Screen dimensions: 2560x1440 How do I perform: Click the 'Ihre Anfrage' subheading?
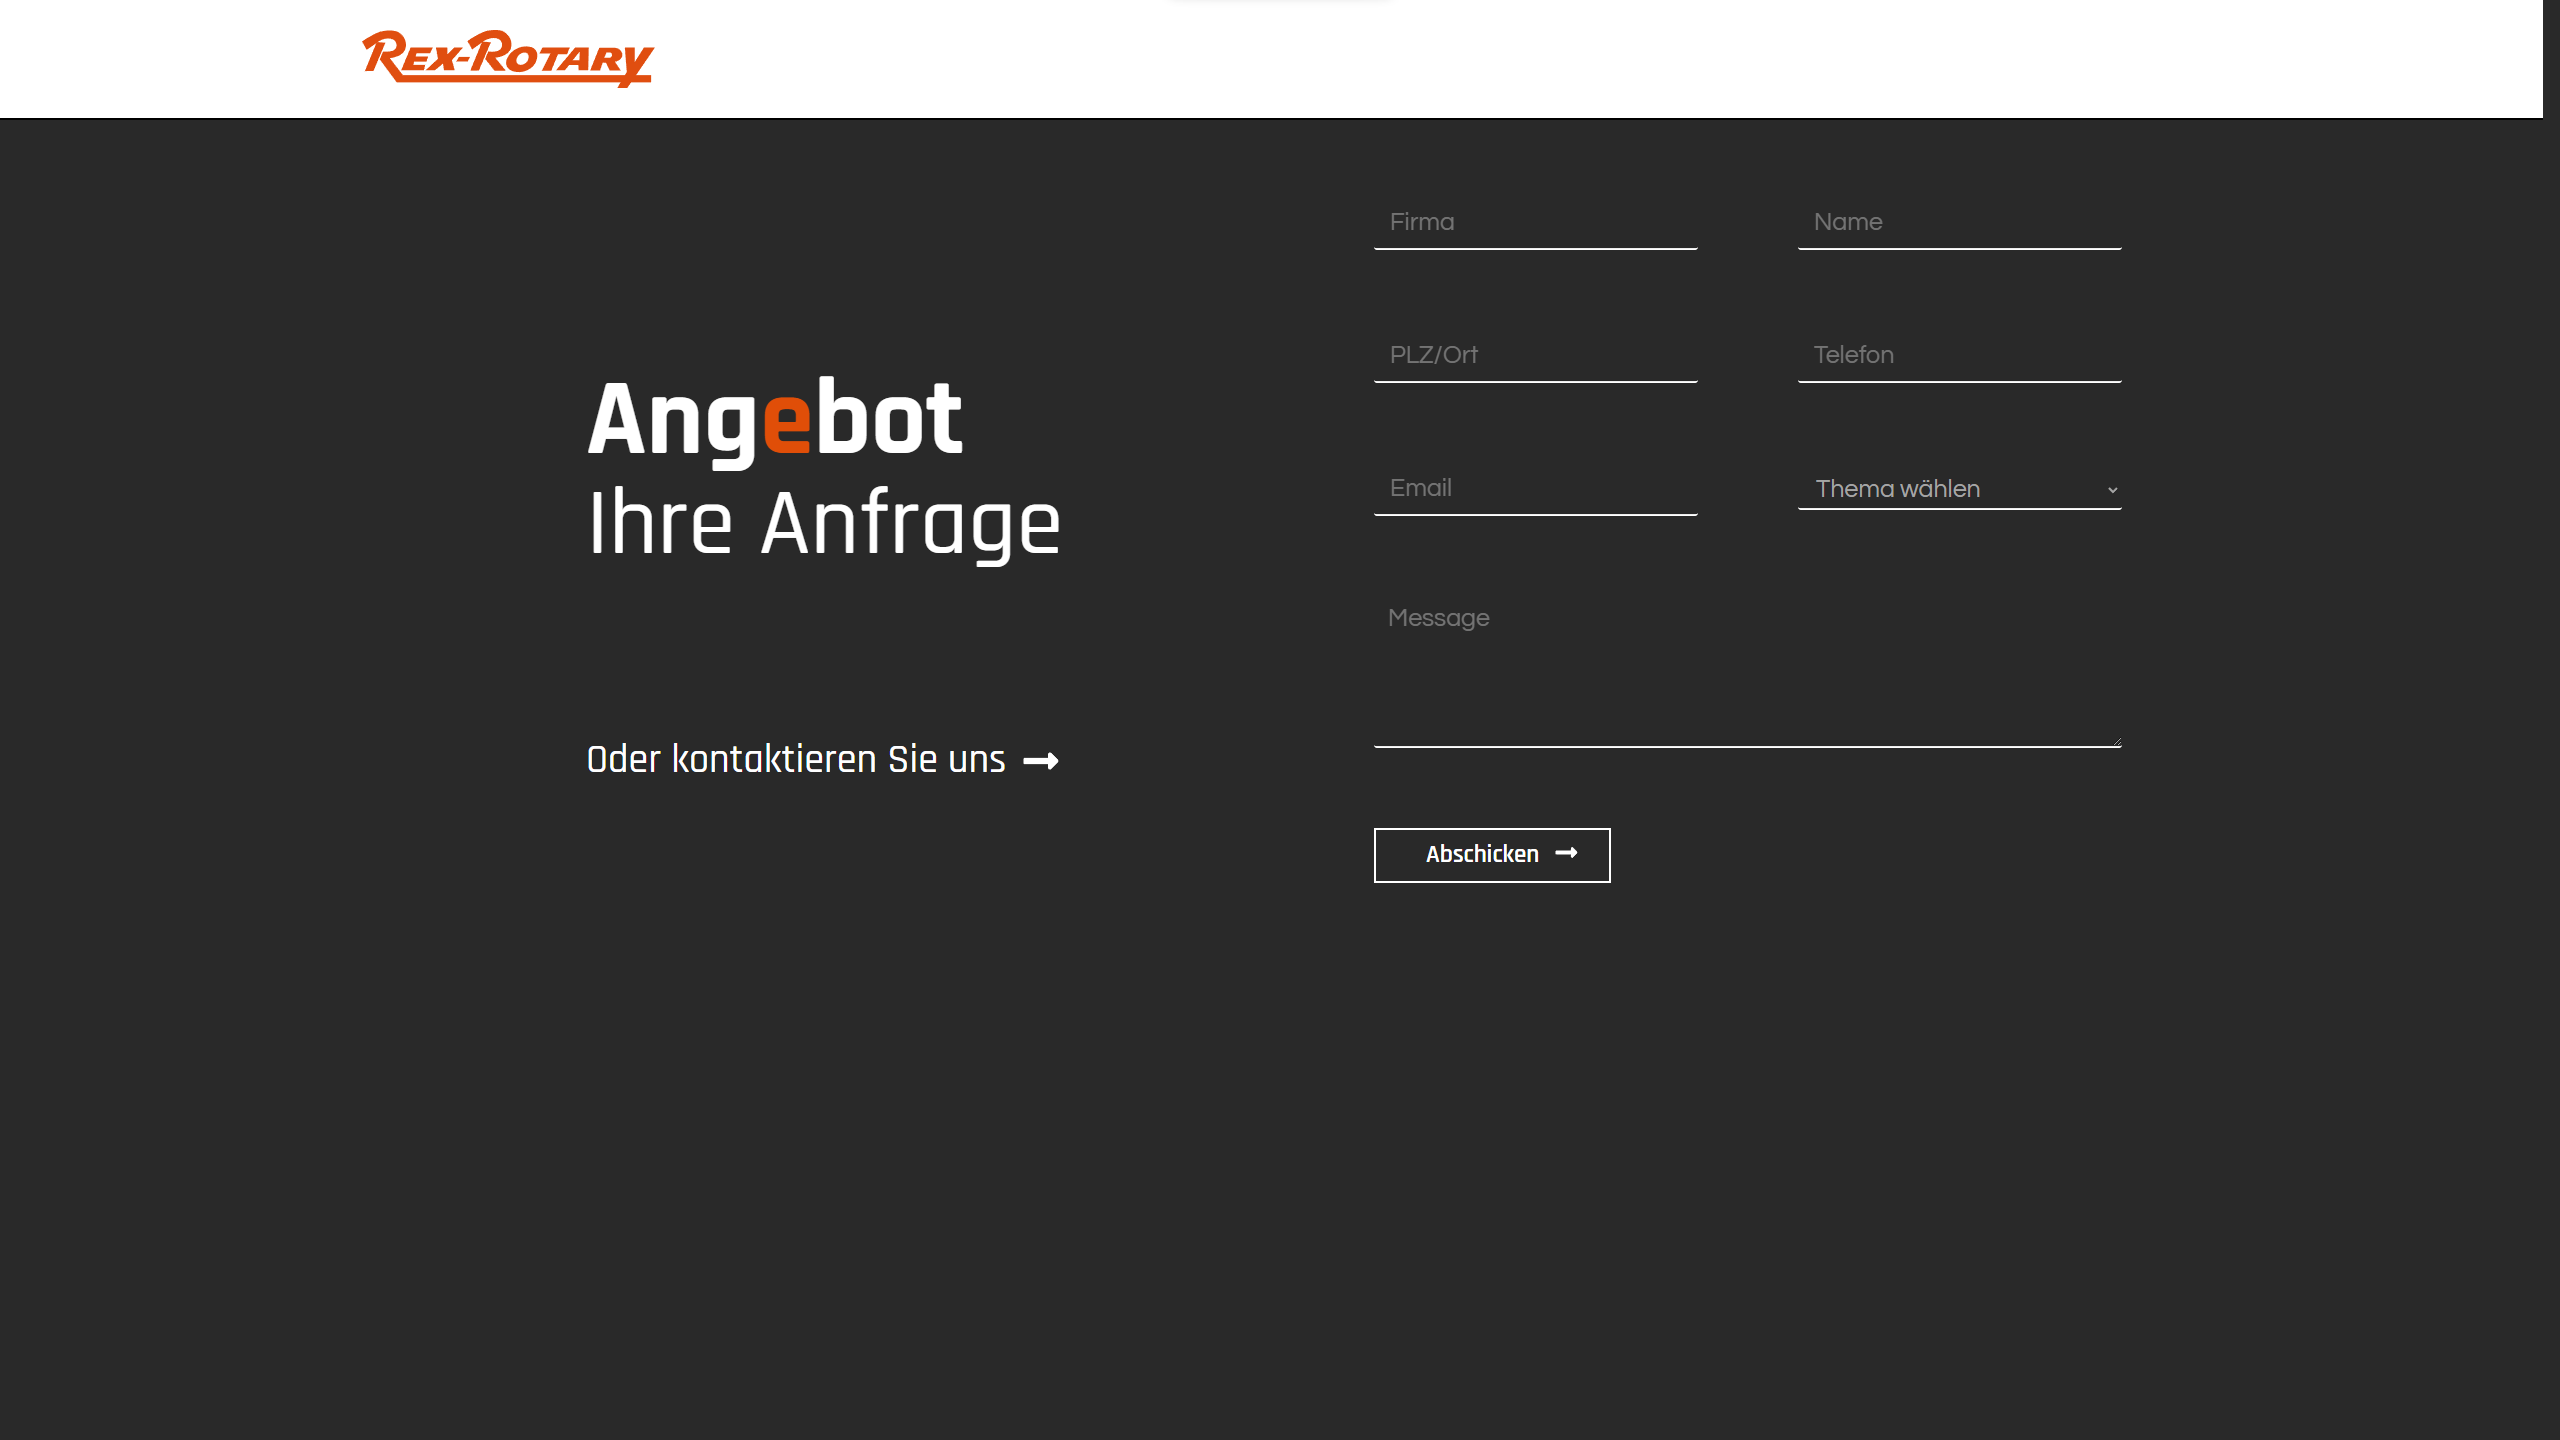[x=823, y=523]
